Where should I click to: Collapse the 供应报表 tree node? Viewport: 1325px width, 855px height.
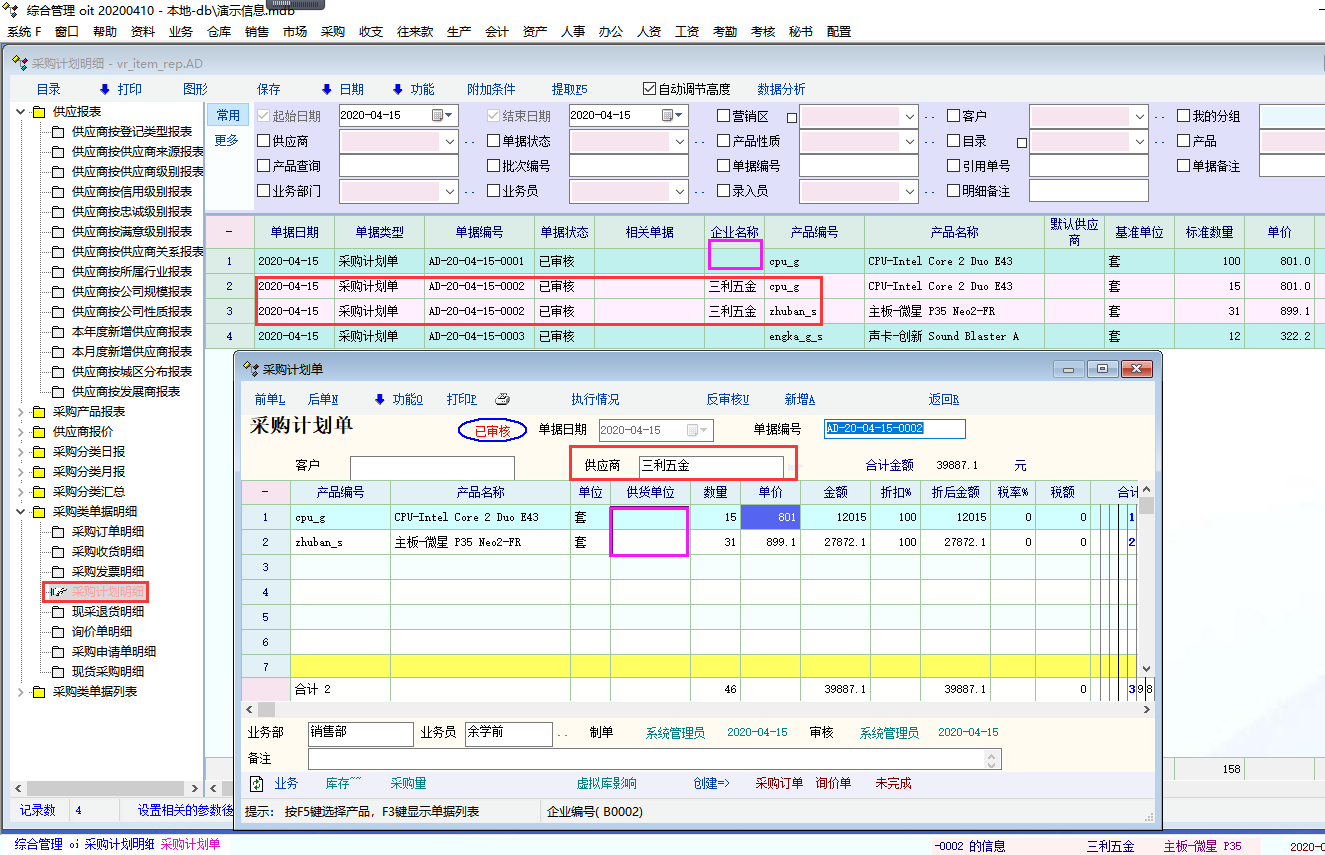[22, 111]
